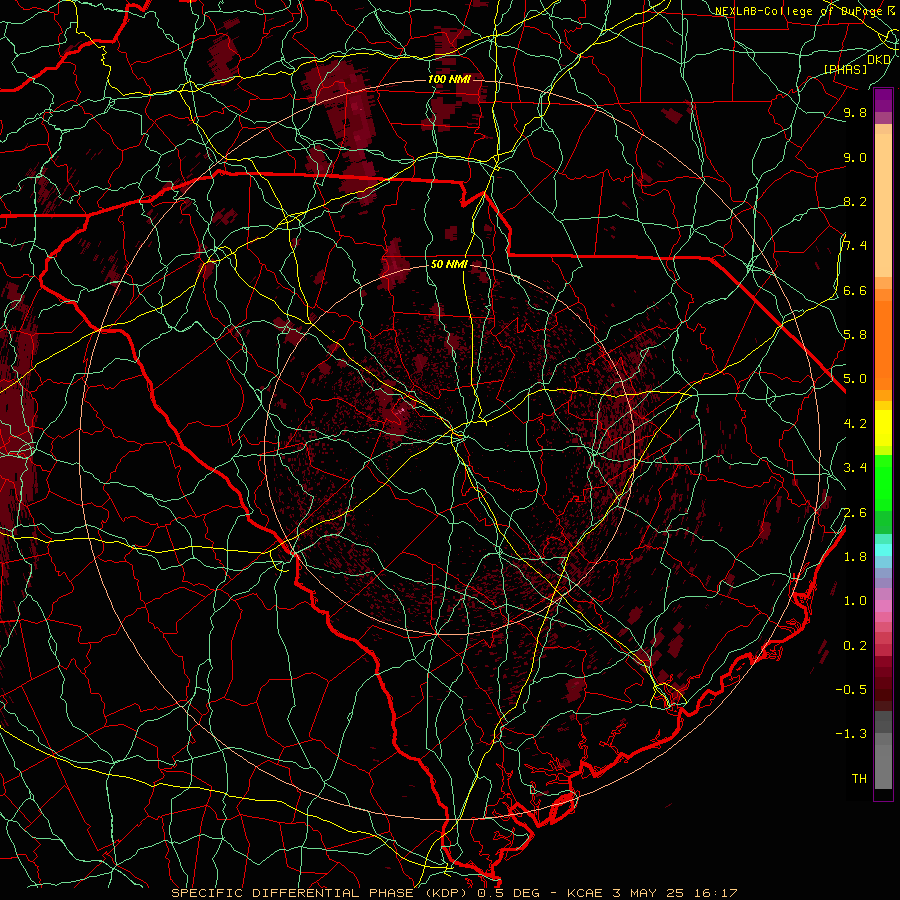The height and width of the screenshot is (900, 900).
Task: Click the 0.2 value on color scale
Action: [855, 646]
